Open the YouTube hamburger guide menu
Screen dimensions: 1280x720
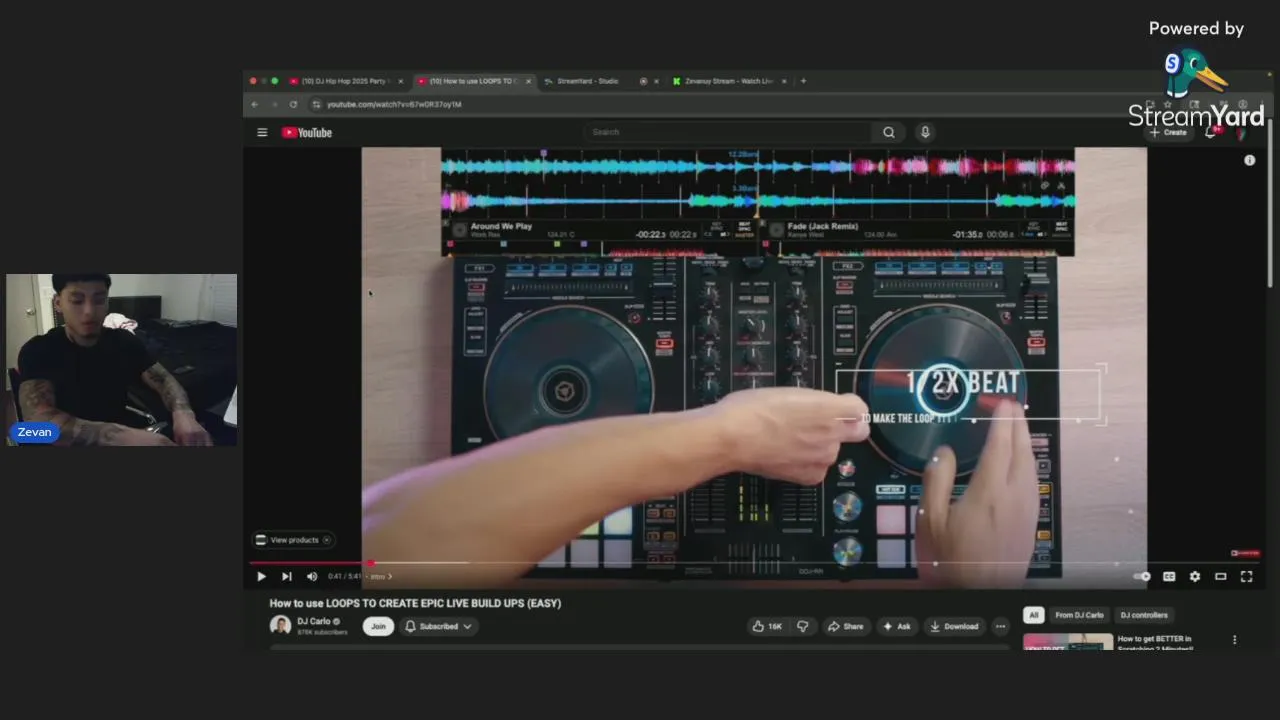click(x=262, y=132)
